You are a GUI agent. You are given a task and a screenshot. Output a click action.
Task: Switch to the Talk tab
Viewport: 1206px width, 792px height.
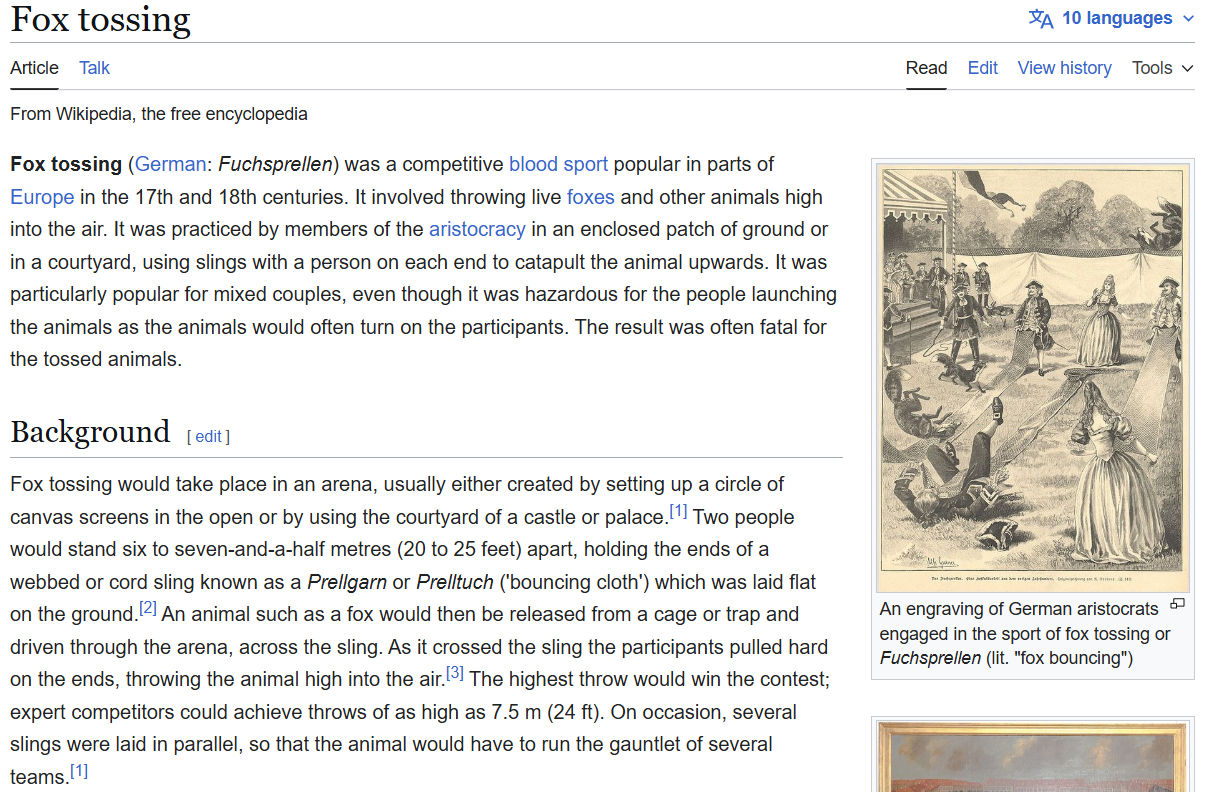(95, 68)
